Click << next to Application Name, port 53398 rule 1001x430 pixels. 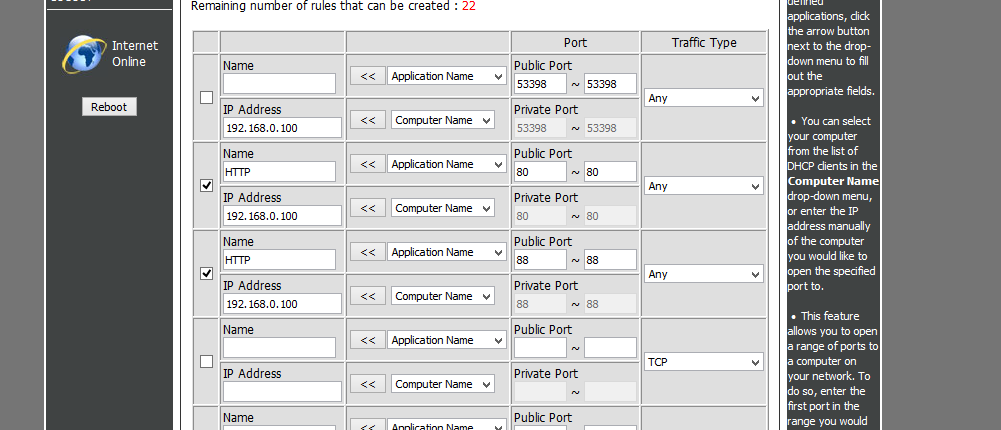coord(368,76)
